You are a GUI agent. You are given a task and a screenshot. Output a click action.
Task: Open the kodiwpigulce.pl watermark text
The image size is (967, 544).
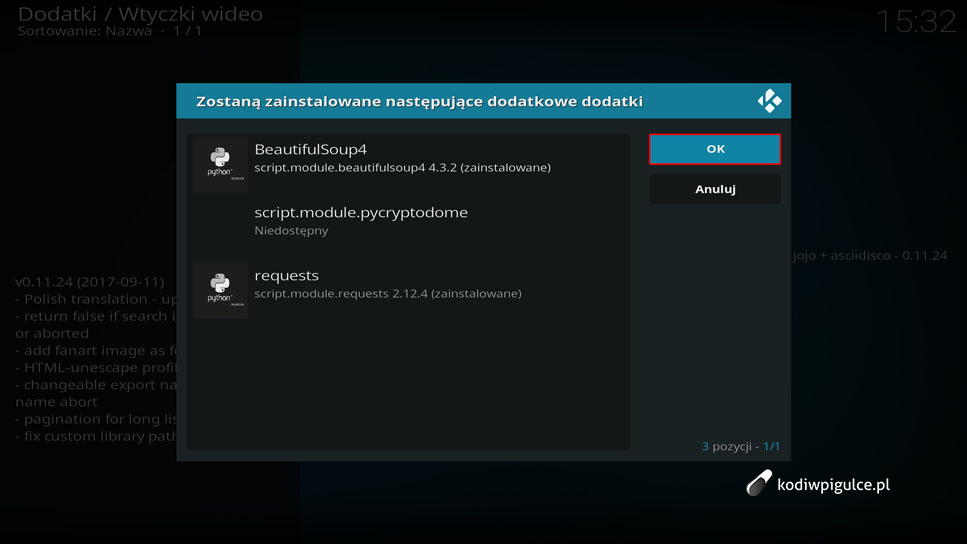(x=833, y=485)
